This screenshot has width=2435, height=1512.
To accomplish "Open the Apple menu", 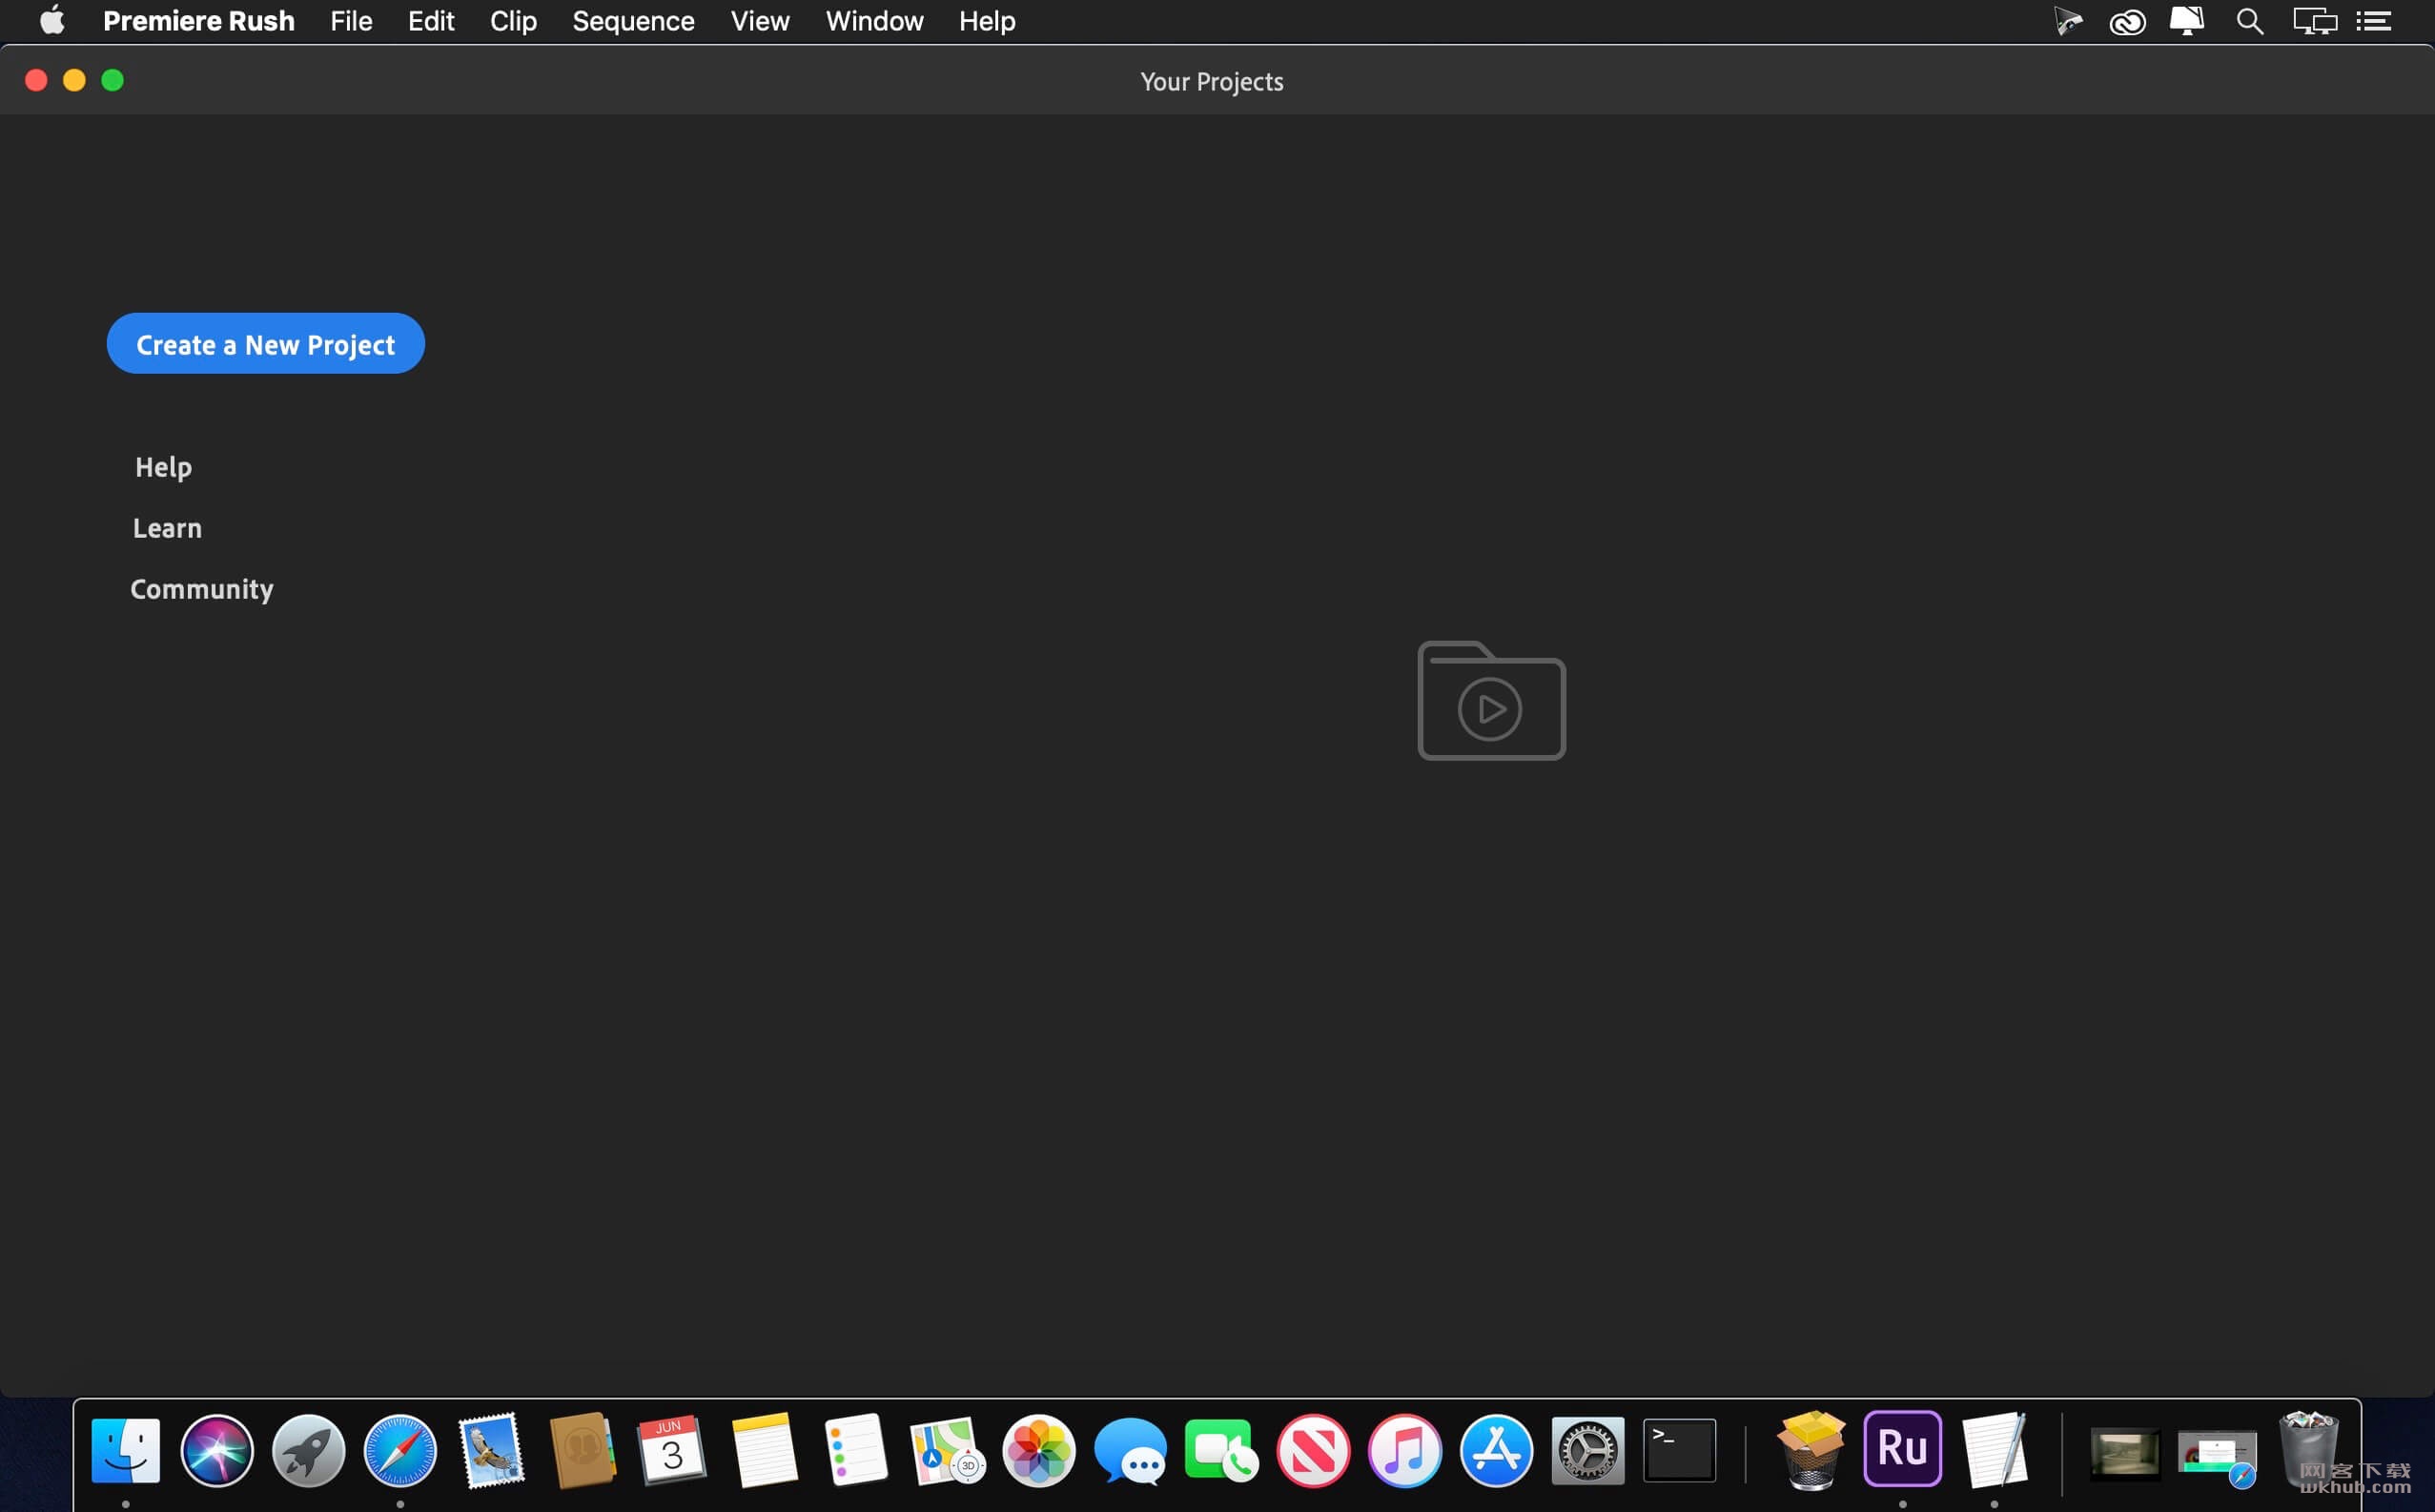I will pyautogui.click(x=52, y=20).
